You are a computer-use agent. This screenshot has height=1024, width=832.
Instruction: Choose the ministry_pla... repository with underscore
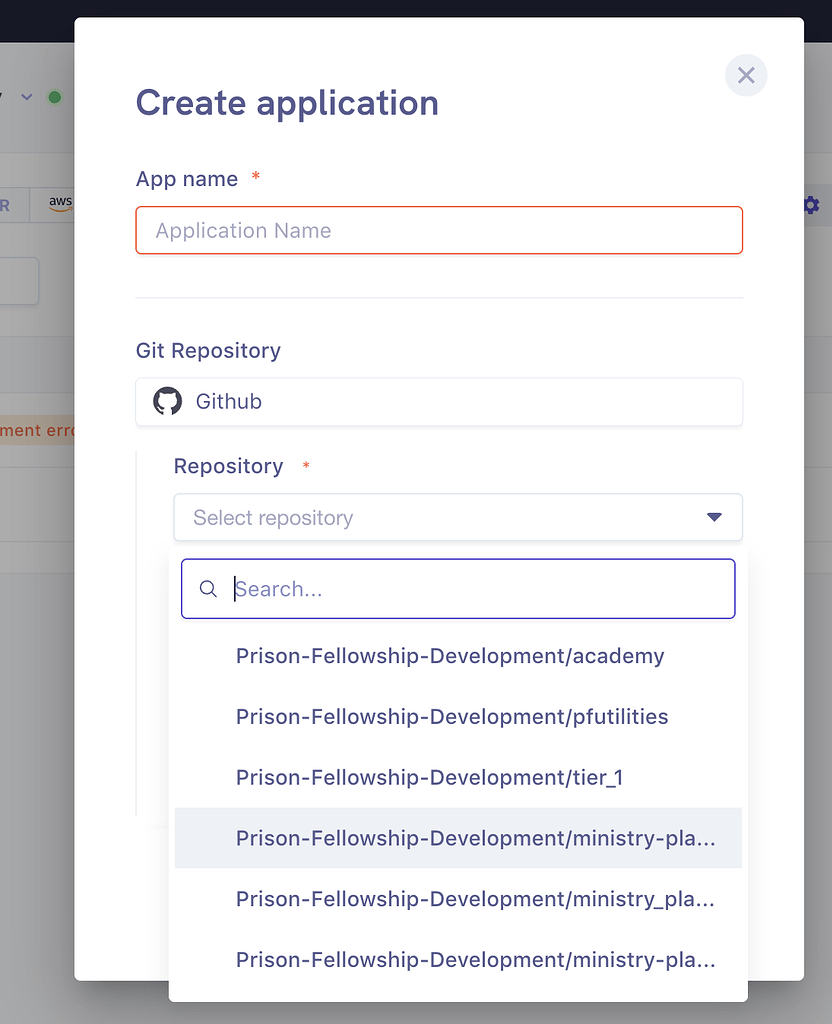(475, 899)
